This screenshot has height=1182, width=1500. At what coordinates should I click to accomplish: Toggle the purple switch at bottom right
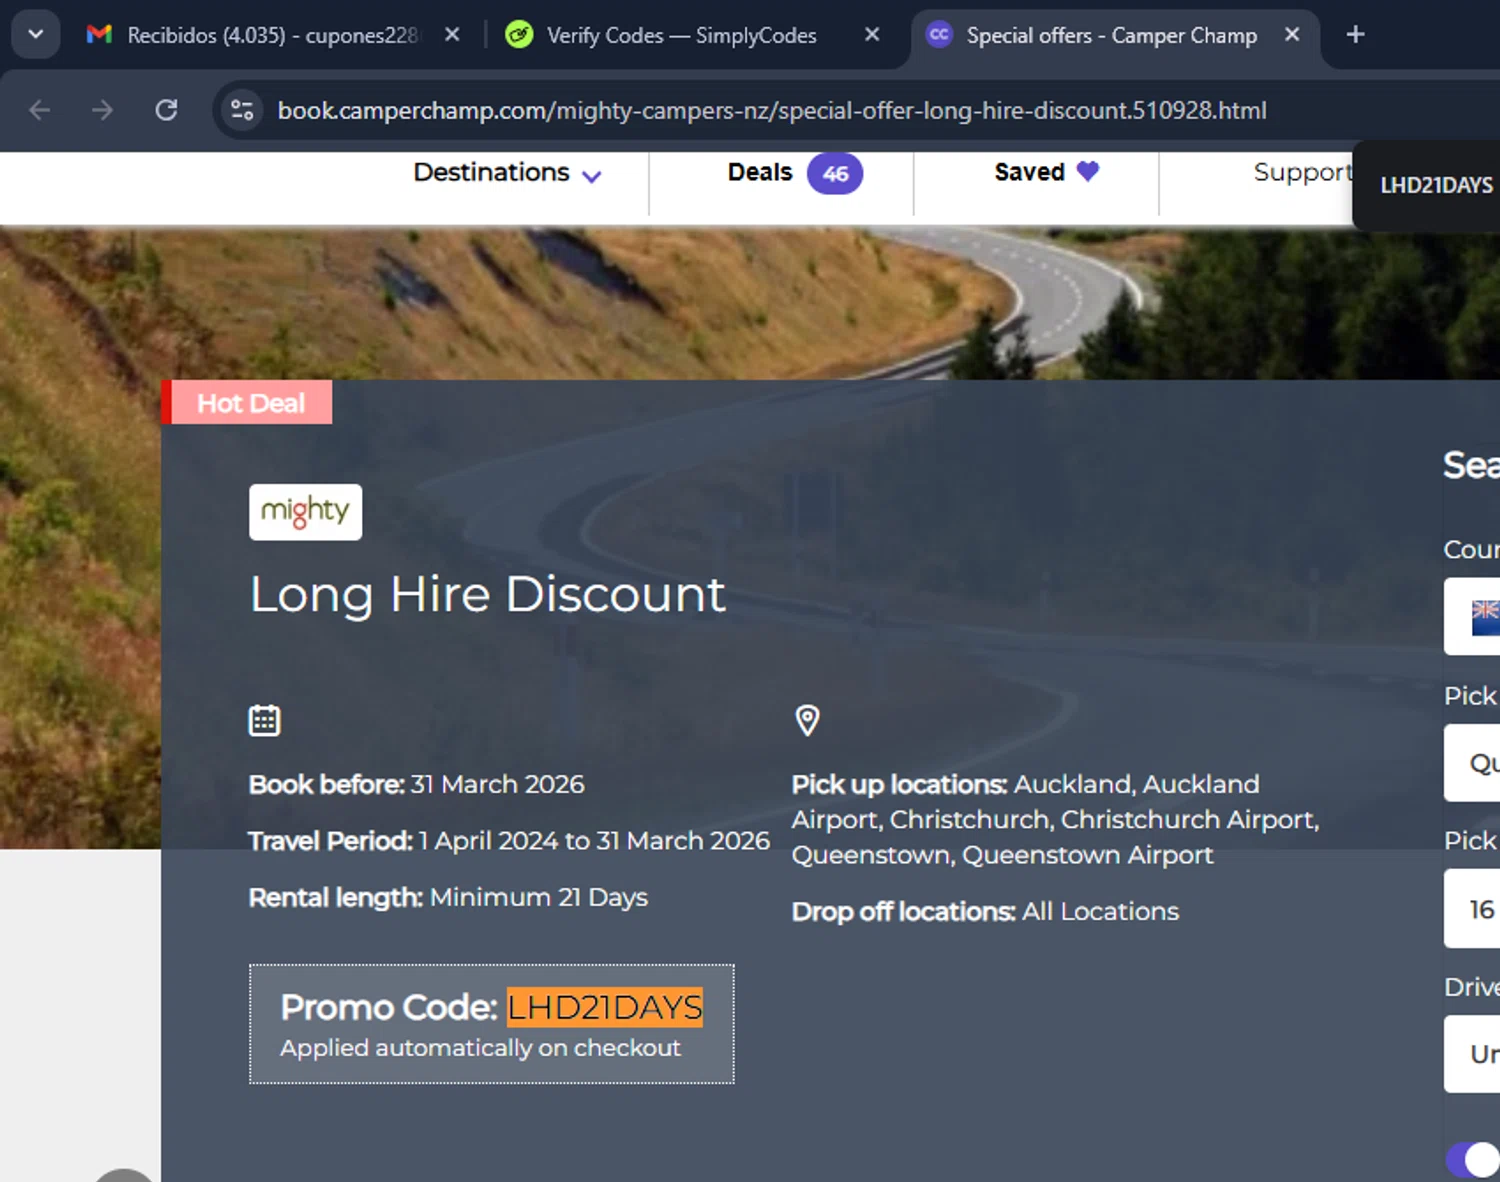(1474, 1160)
